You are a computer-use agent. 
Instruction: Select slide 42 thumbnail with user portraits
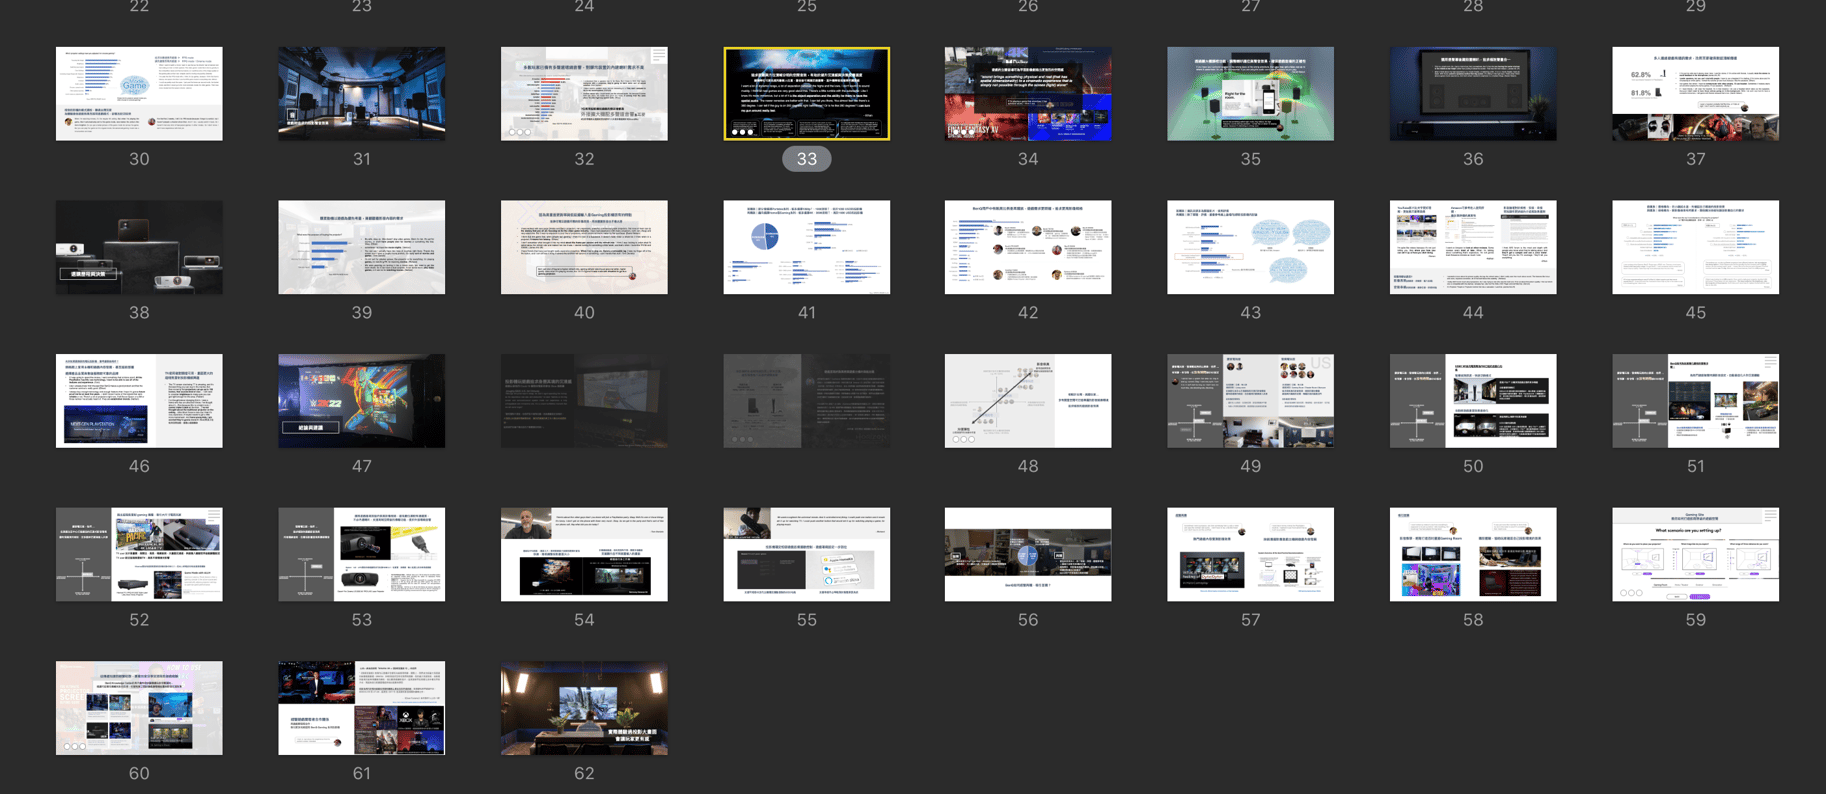1028,247
